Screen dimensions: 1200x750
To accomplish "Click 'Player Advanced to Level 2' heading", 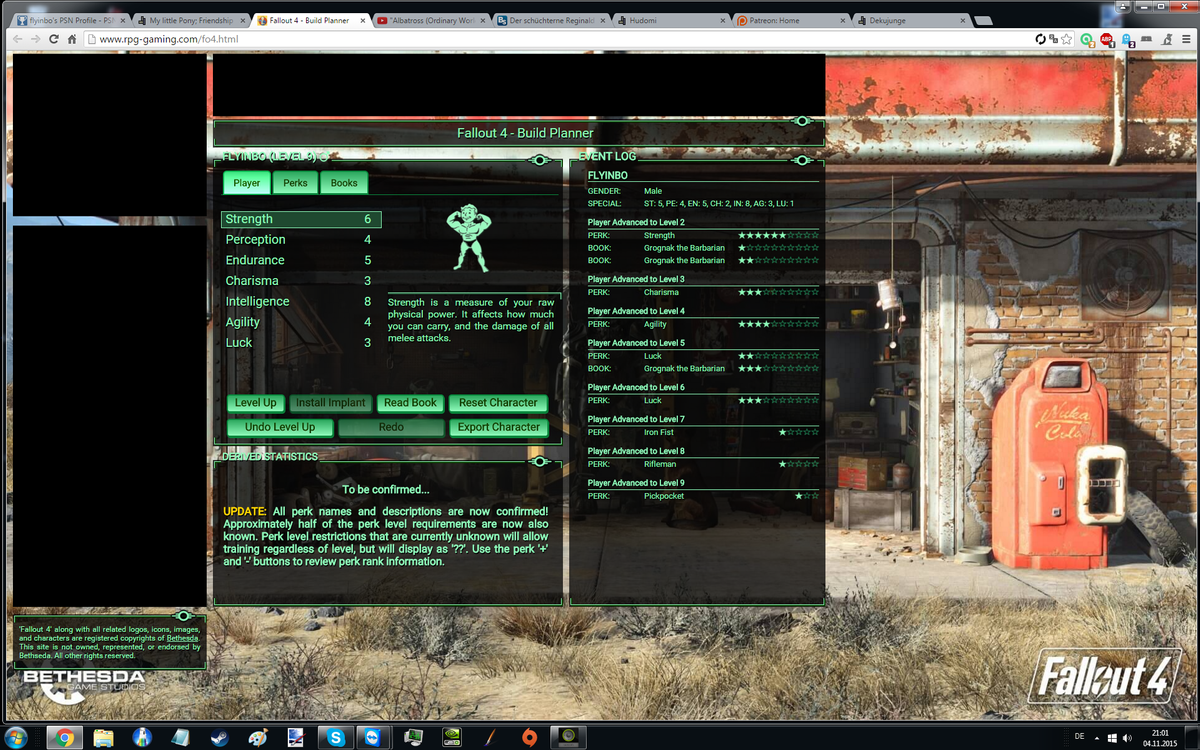I will pos(636,222).
